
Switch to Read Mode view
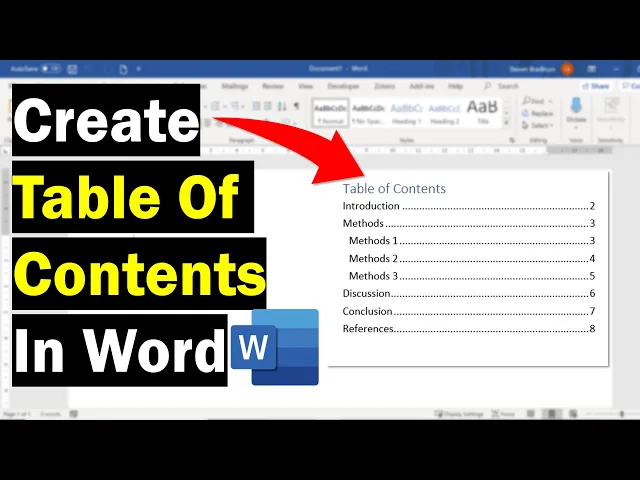(x=530, y=414)
